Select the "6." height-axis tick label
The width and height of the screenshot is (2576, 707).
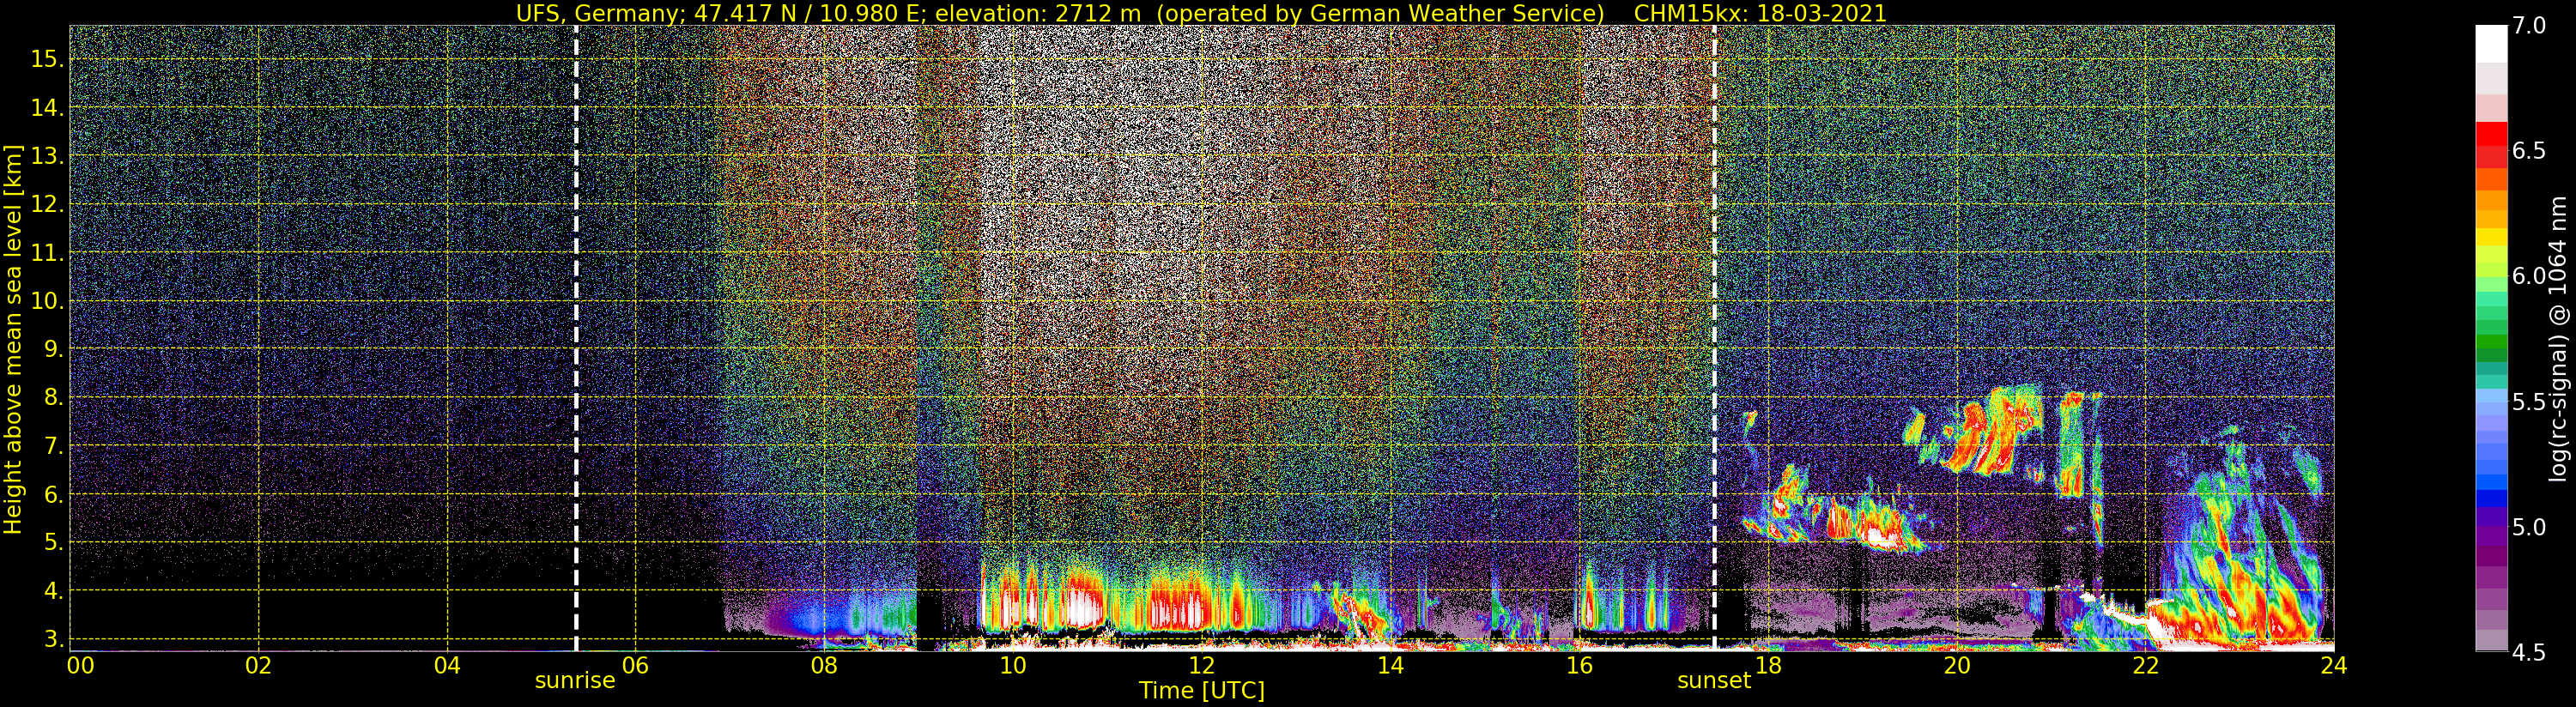[x=54, y=494]
